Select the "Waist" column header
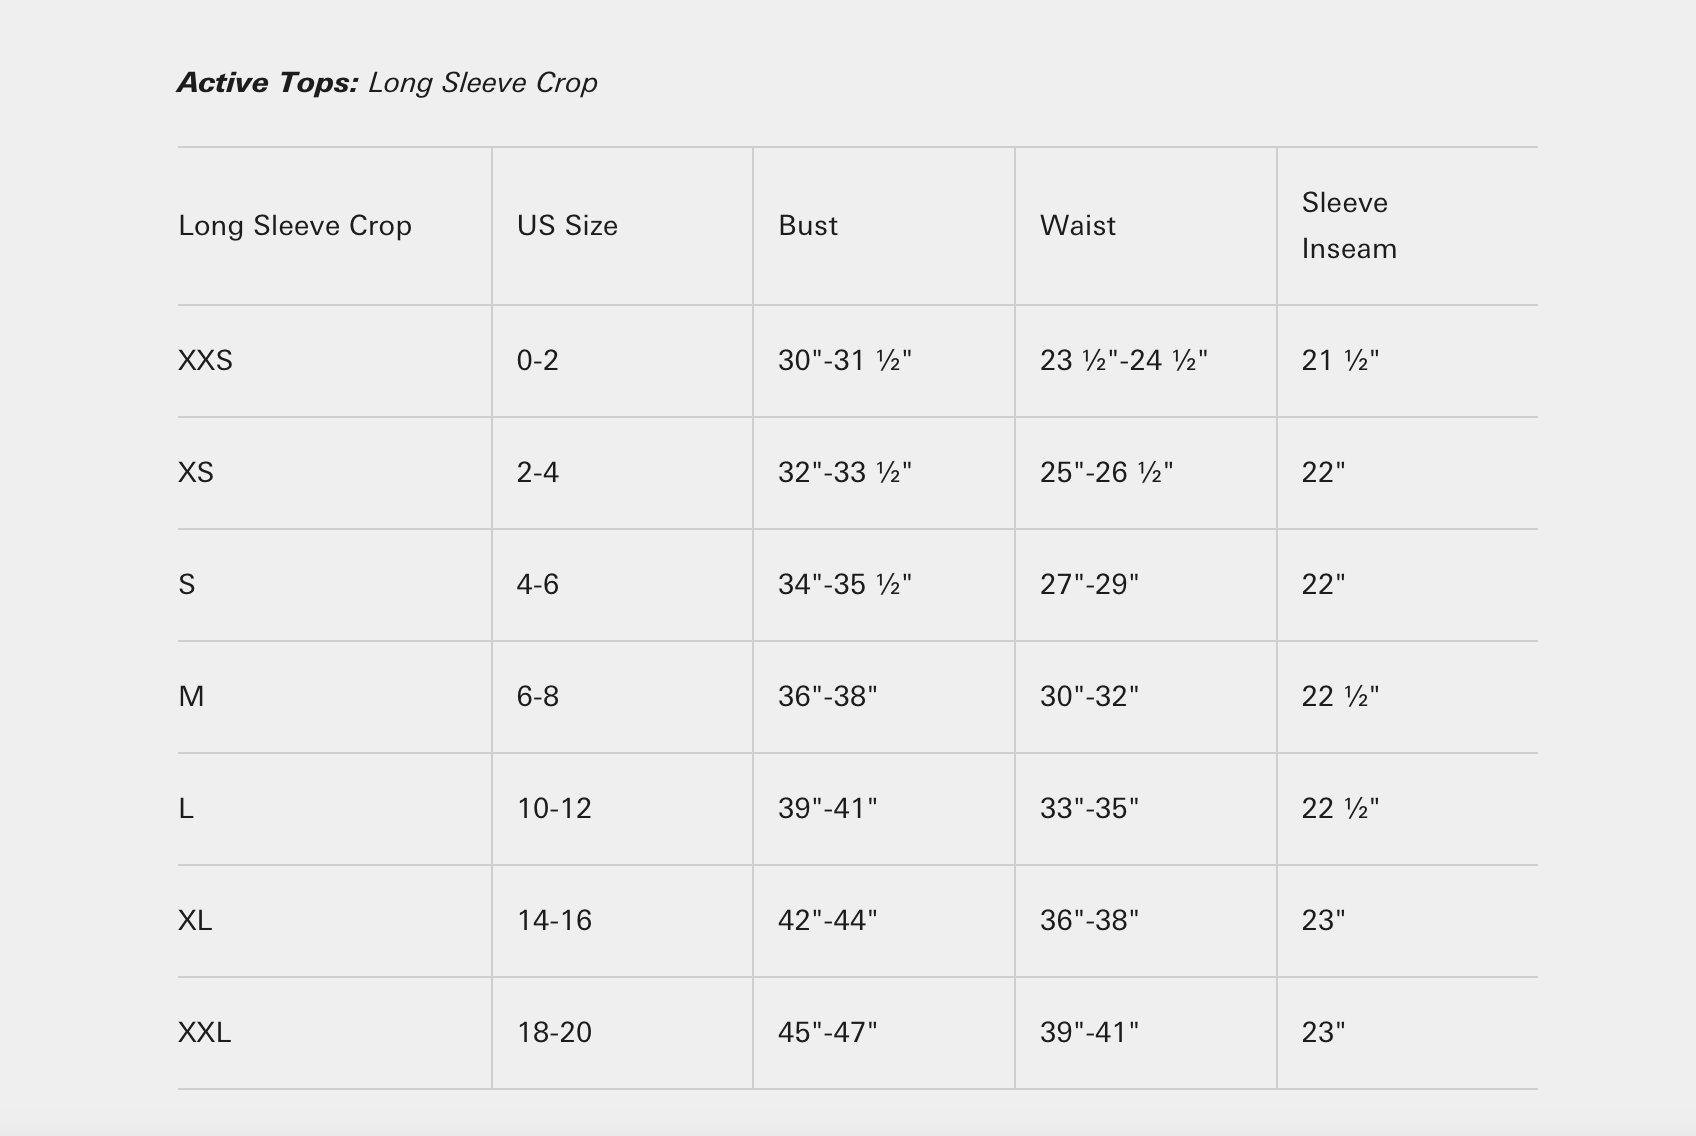 1078,226
